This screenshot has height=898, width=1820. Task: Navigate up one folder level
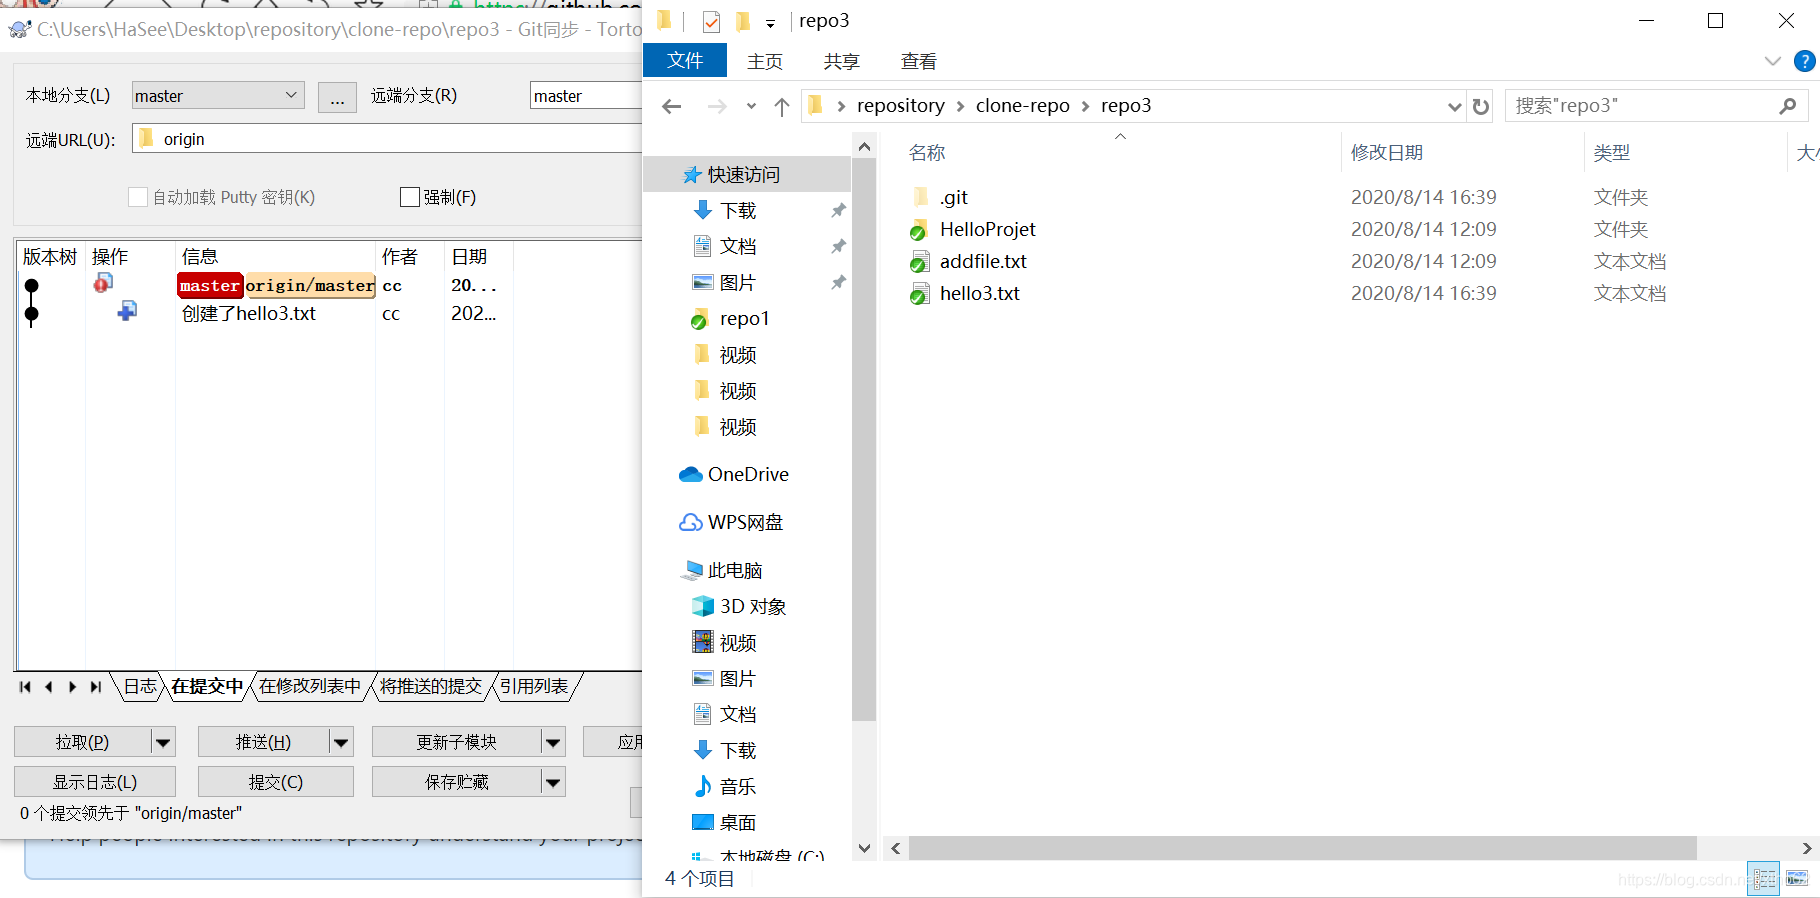click(x=782, y=106)
